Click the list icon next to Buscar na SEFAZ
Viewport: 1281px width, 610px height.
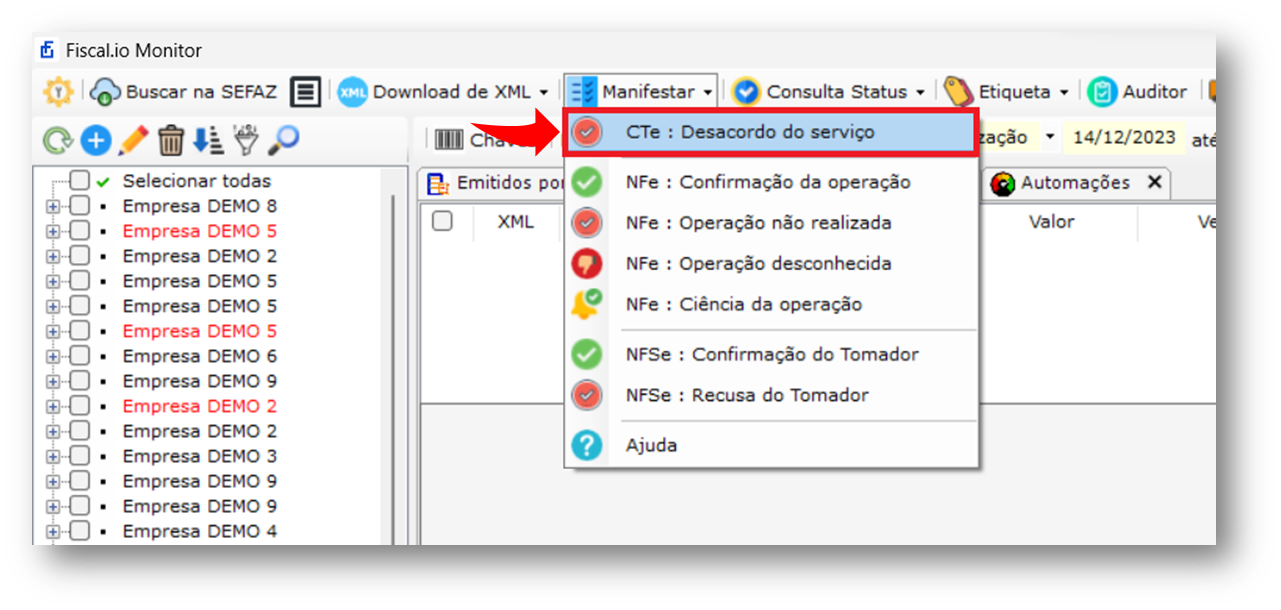[x=306, y=92]
